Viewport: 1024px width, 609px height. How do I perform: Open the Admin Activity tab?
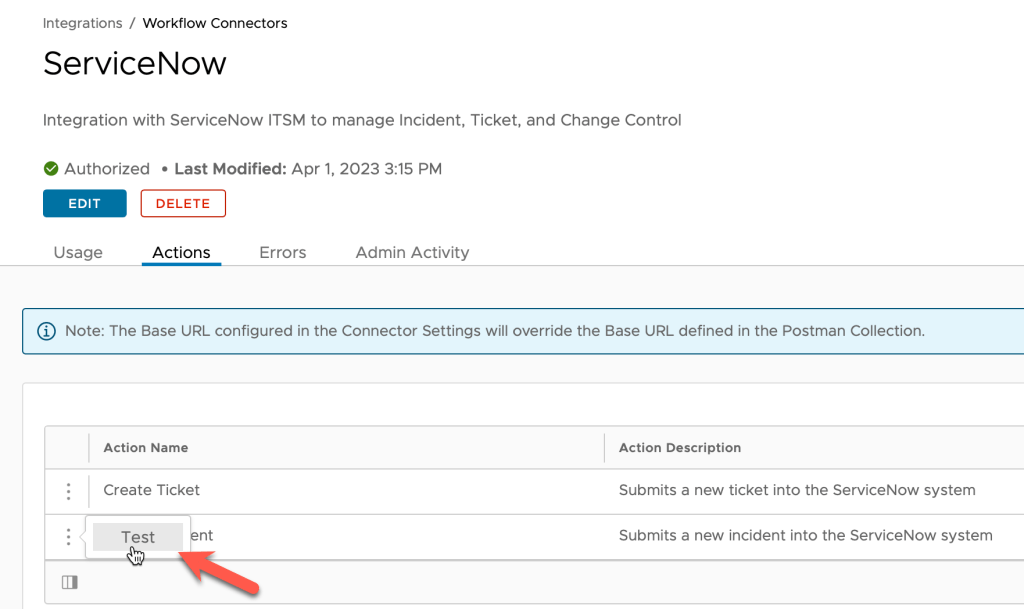tap(411, 252)
